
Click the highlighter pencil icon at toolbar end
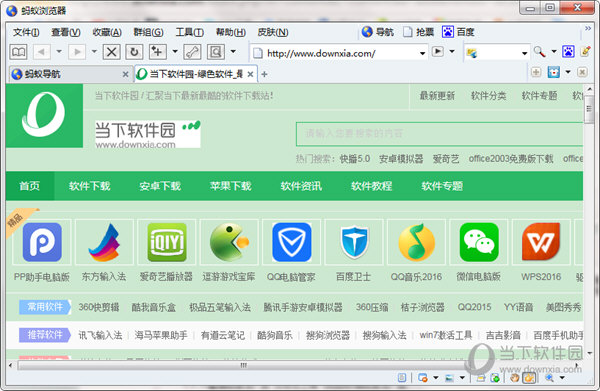point(585,51)
